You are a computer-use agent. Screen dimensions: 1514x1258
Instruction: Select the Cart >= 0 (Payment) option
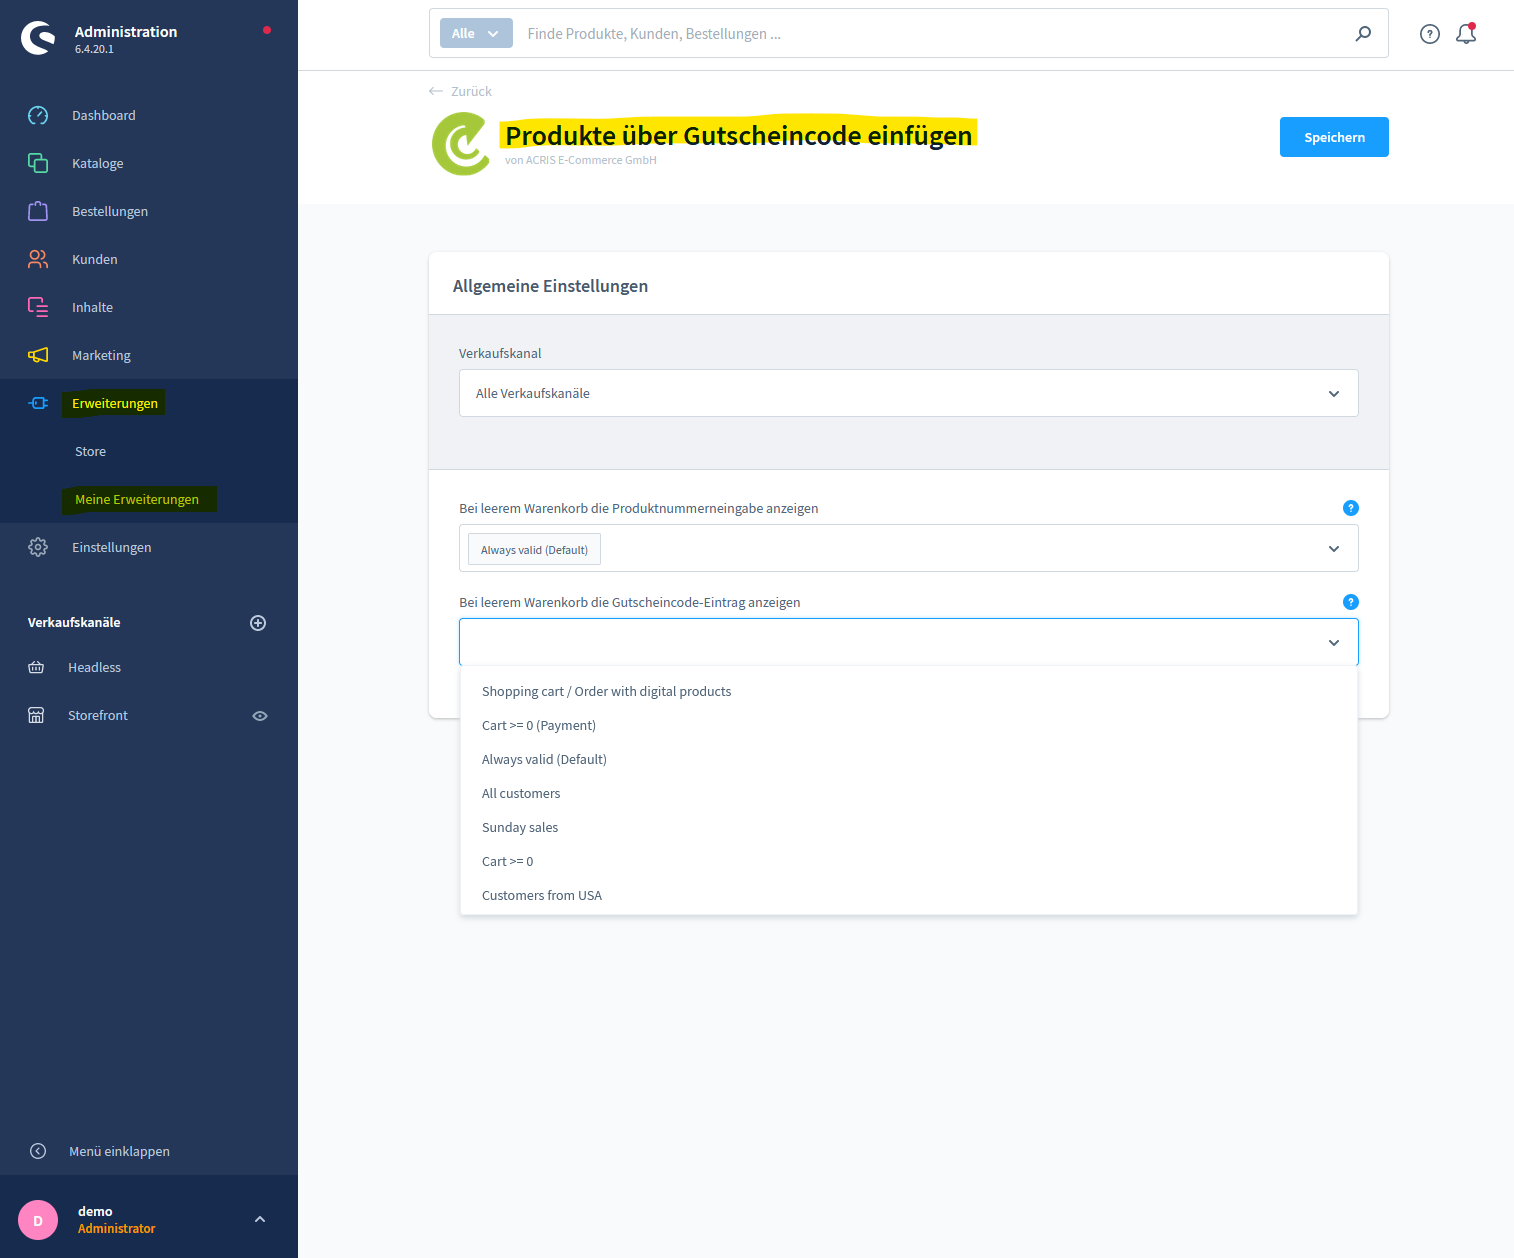click(x=909, y=725)
